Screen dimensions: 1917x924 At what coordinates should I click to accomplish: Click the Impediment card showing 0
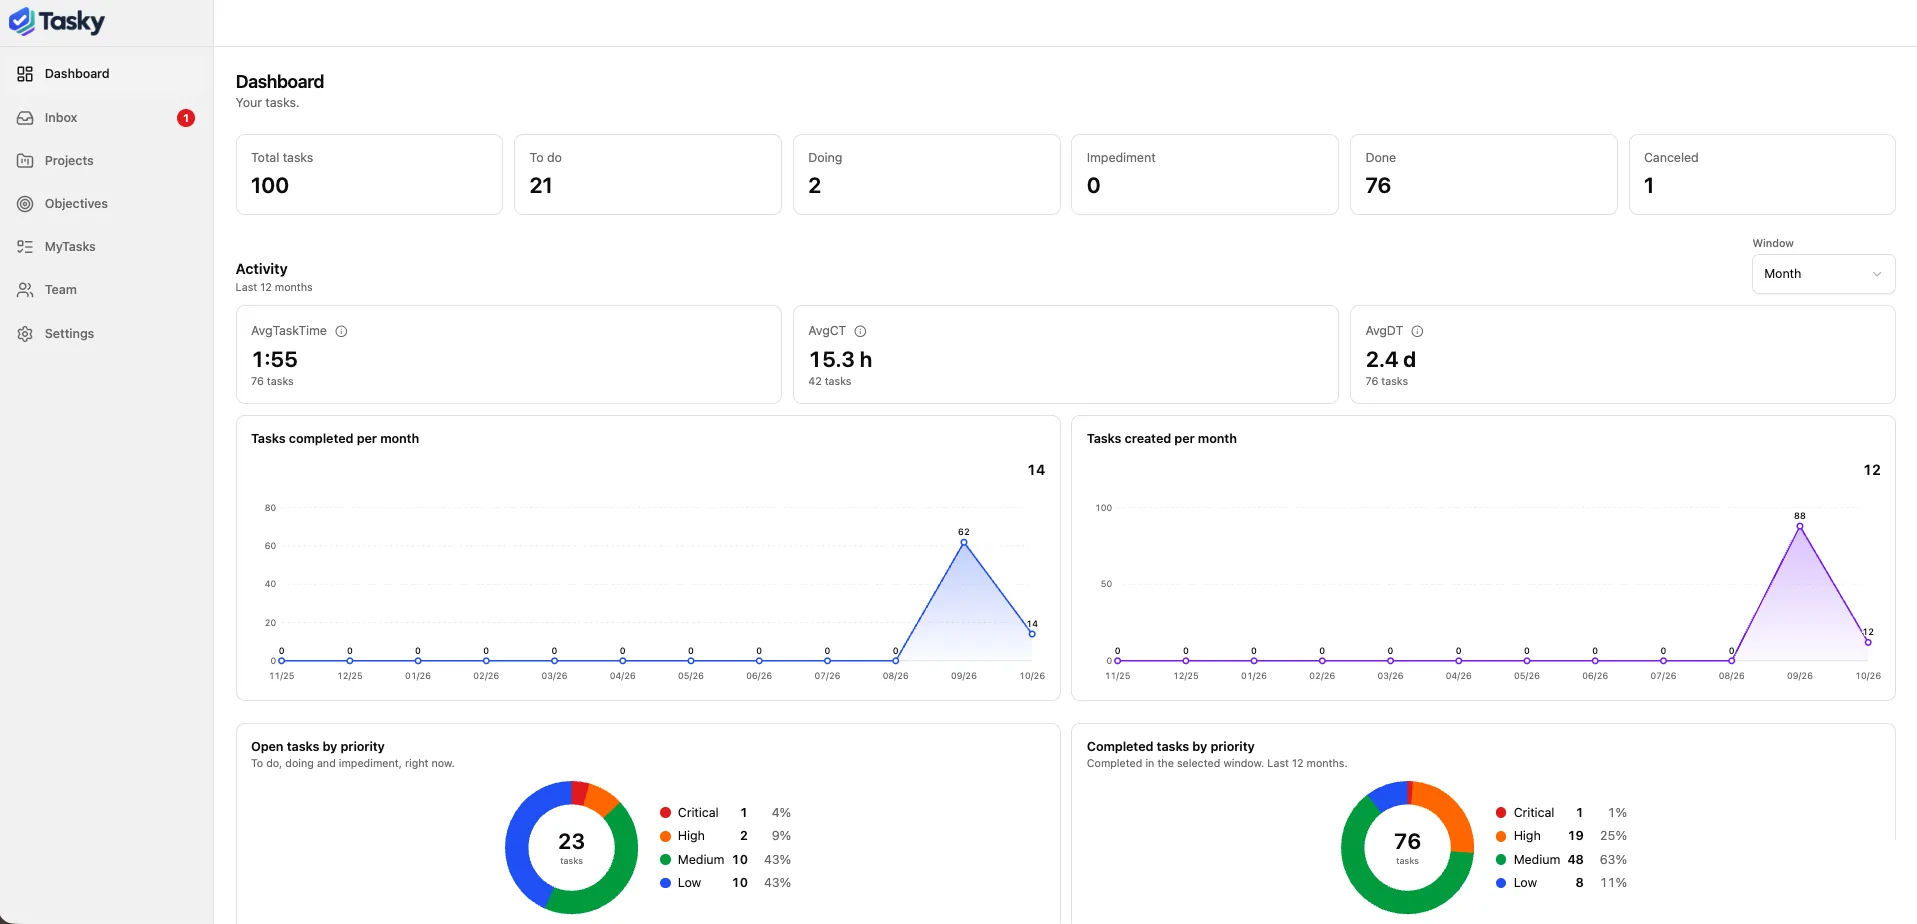pyautogui.click(x=1205, y=174)
